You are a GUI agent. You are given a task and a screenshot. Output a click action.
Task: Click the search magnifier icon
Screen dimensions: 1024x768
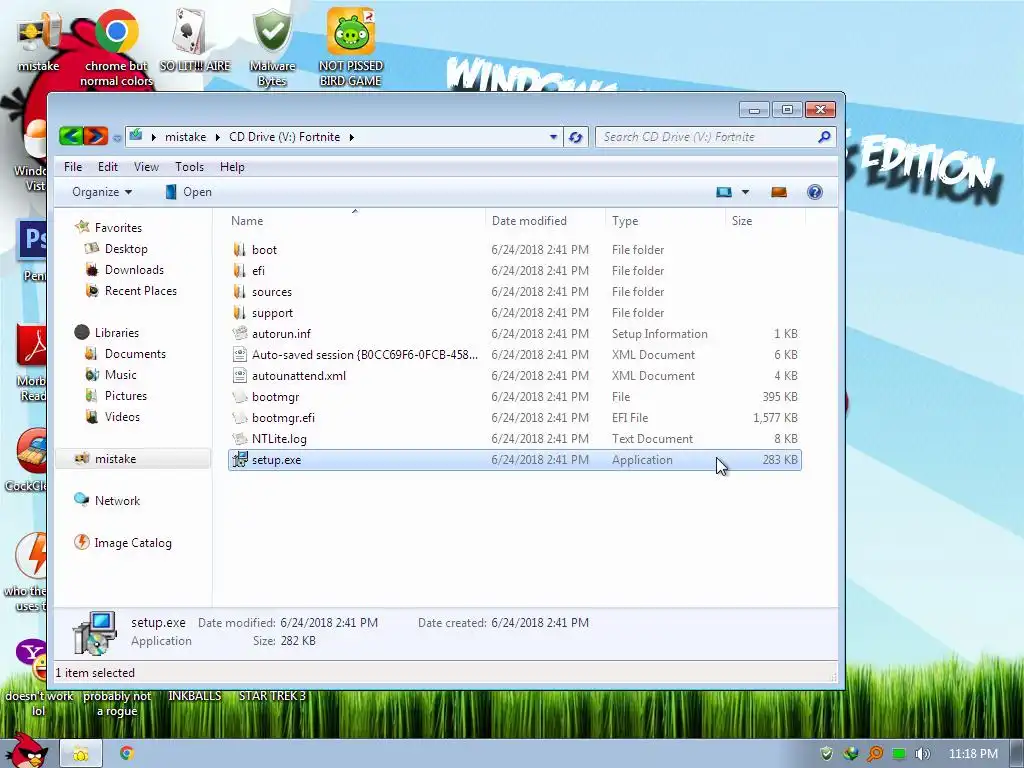(824, 136)
